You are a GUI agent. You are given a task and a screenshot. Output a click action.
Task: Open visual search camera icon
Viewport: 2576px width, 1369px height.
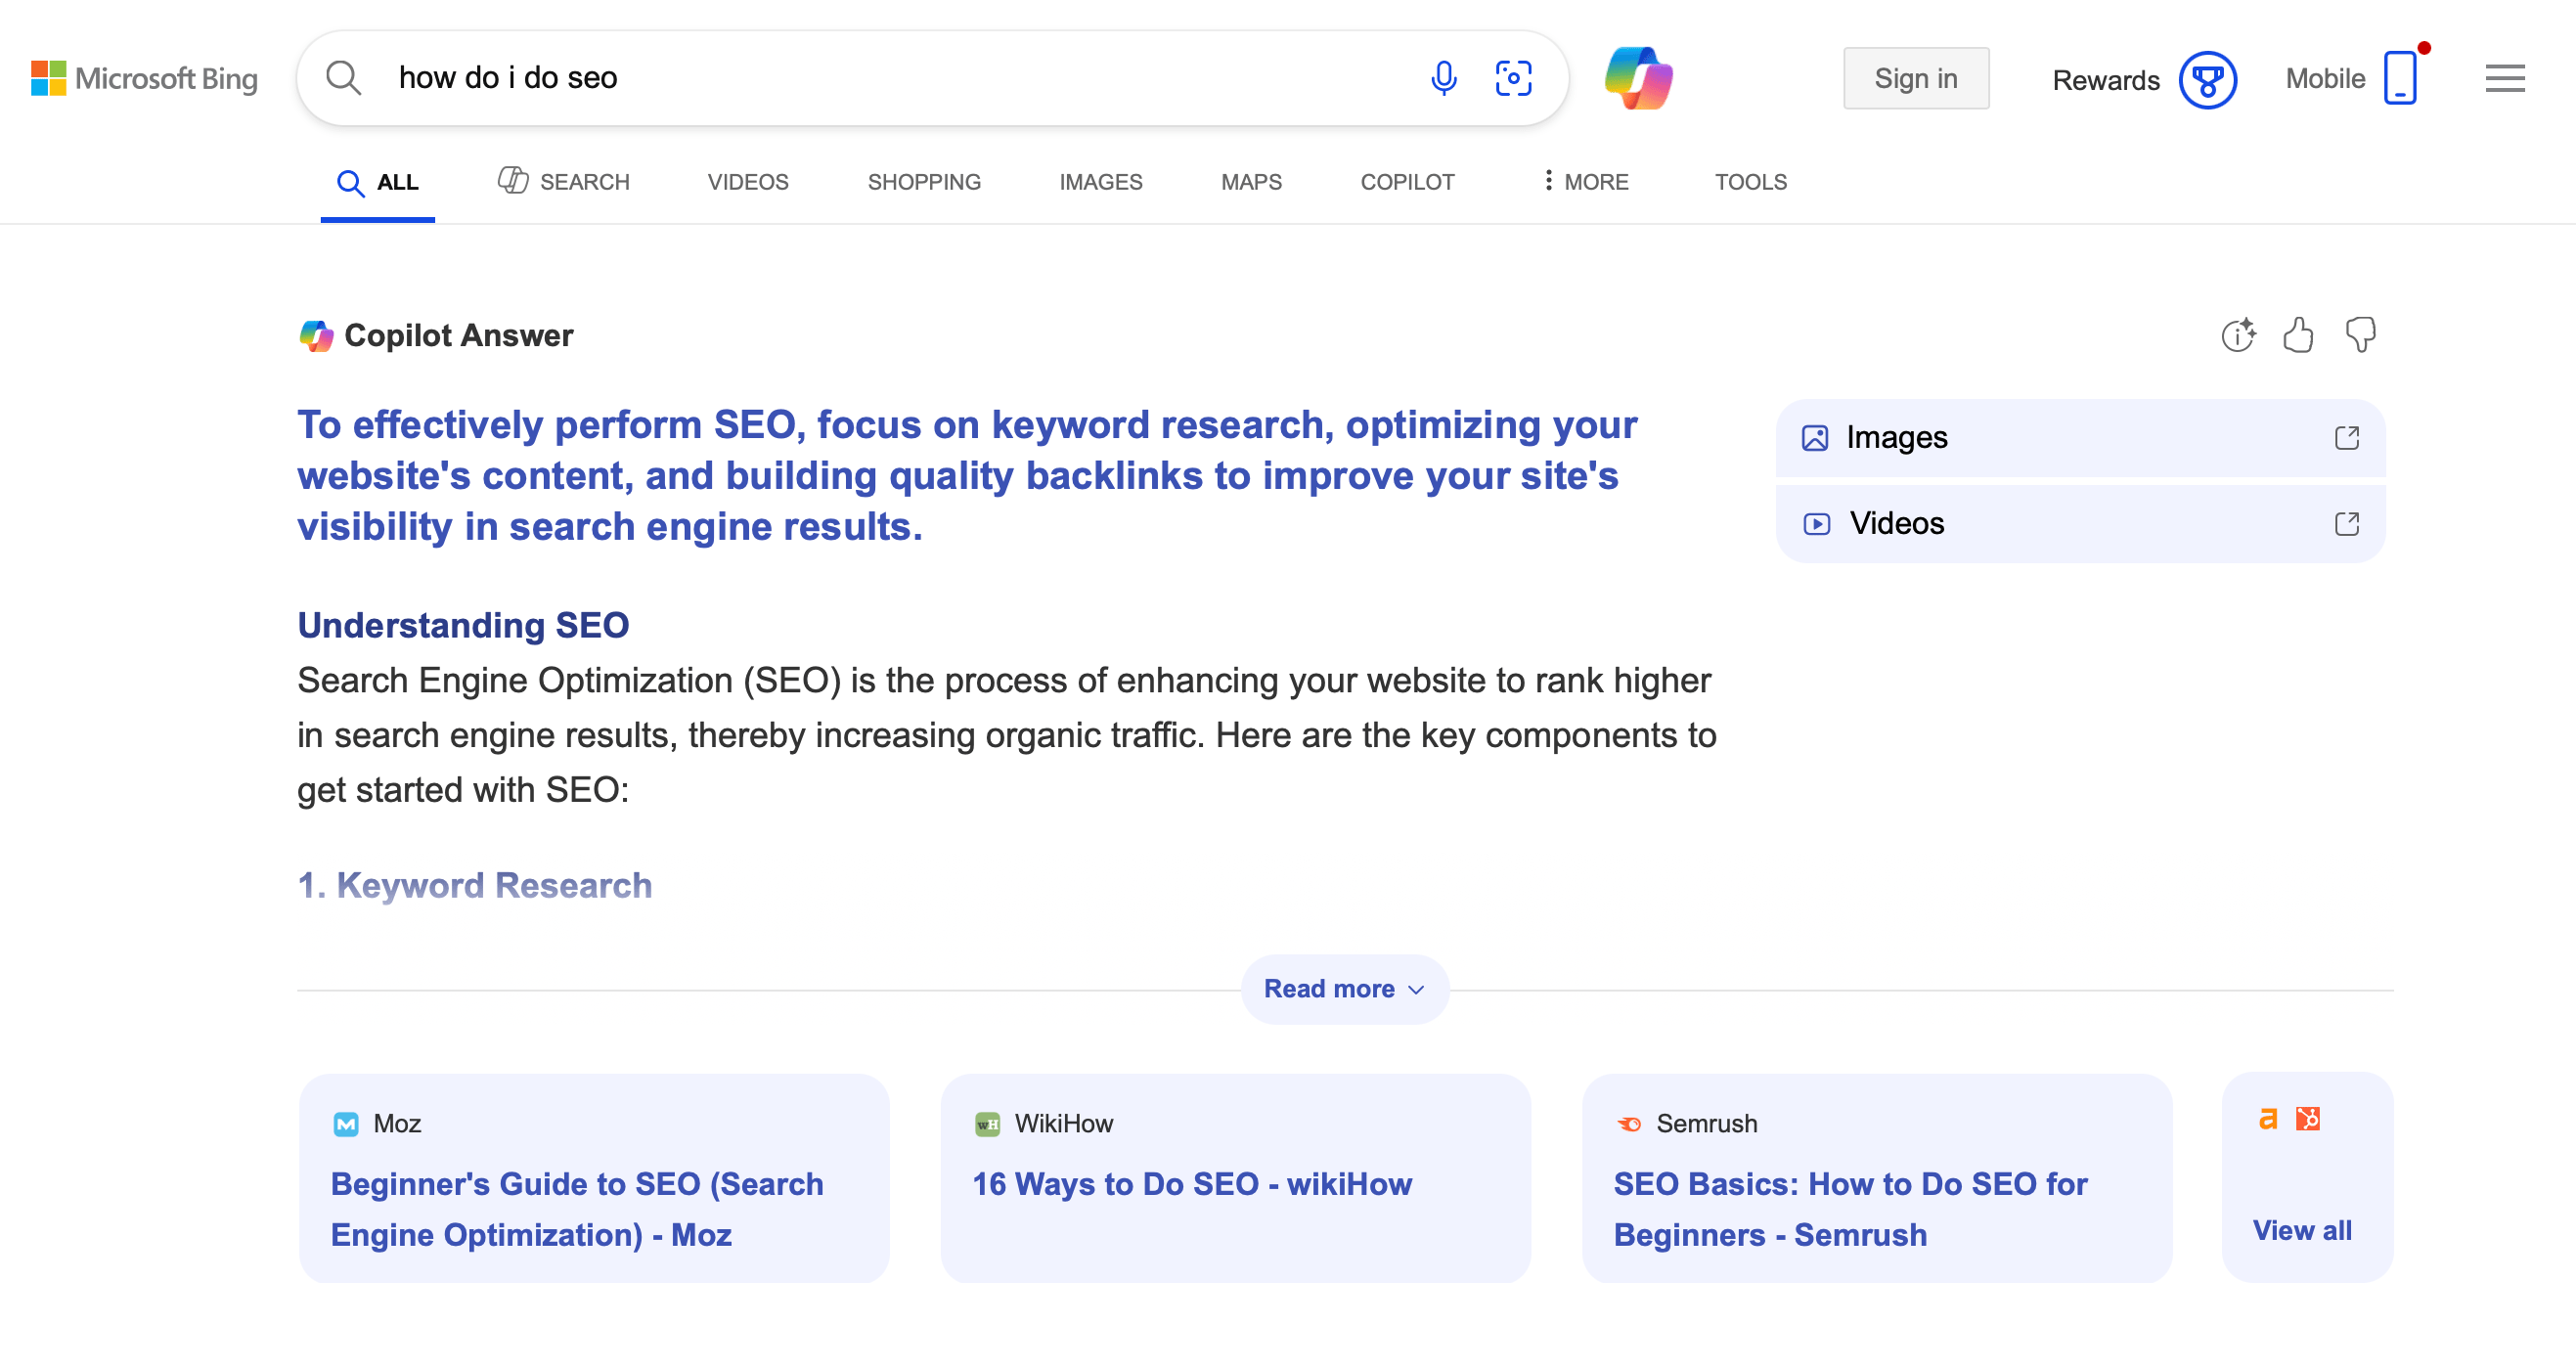coord(1513,78)
